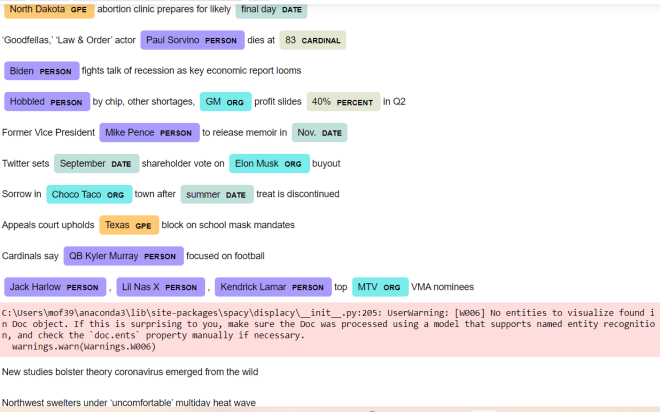Click the 'town after' text

(x=155, y=194)
